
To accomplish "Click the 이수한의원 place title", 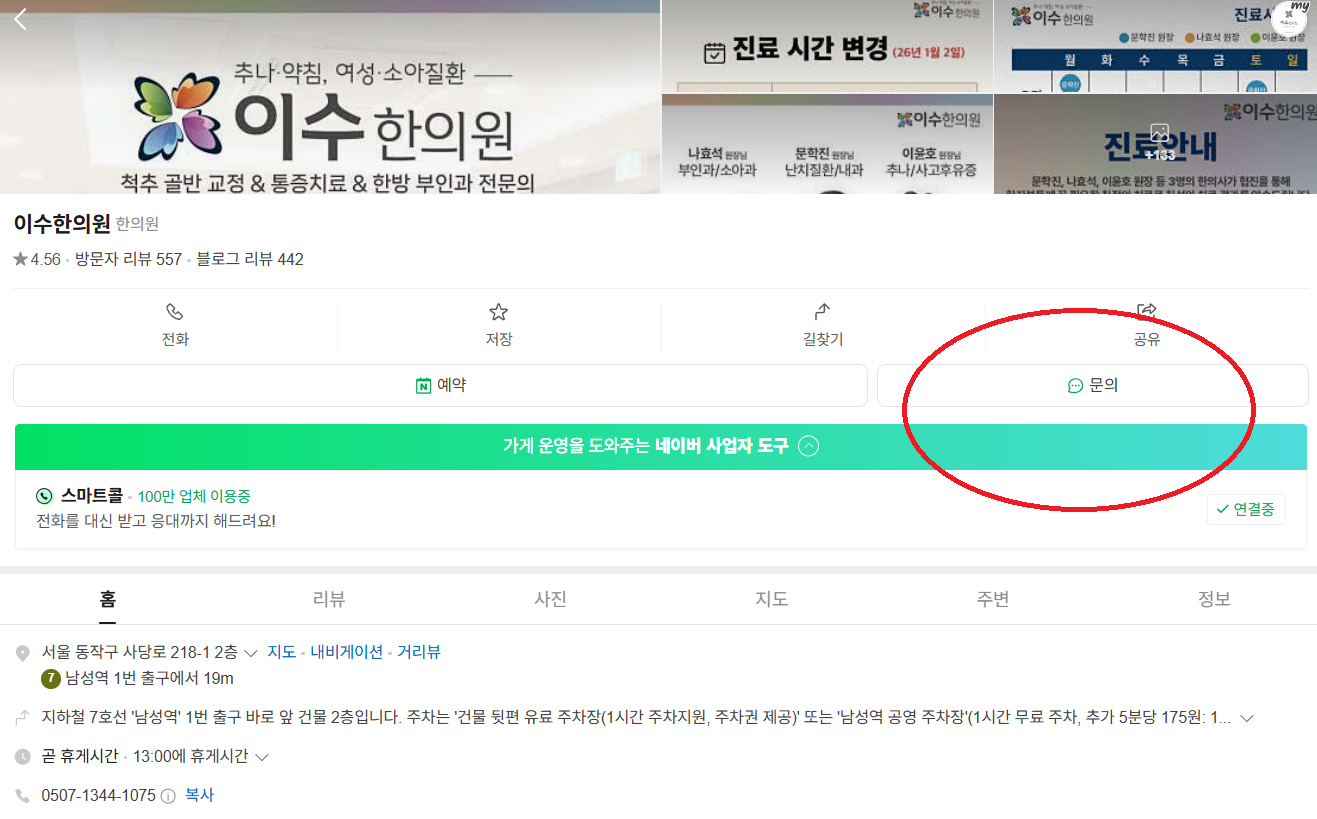I will 62,223.
